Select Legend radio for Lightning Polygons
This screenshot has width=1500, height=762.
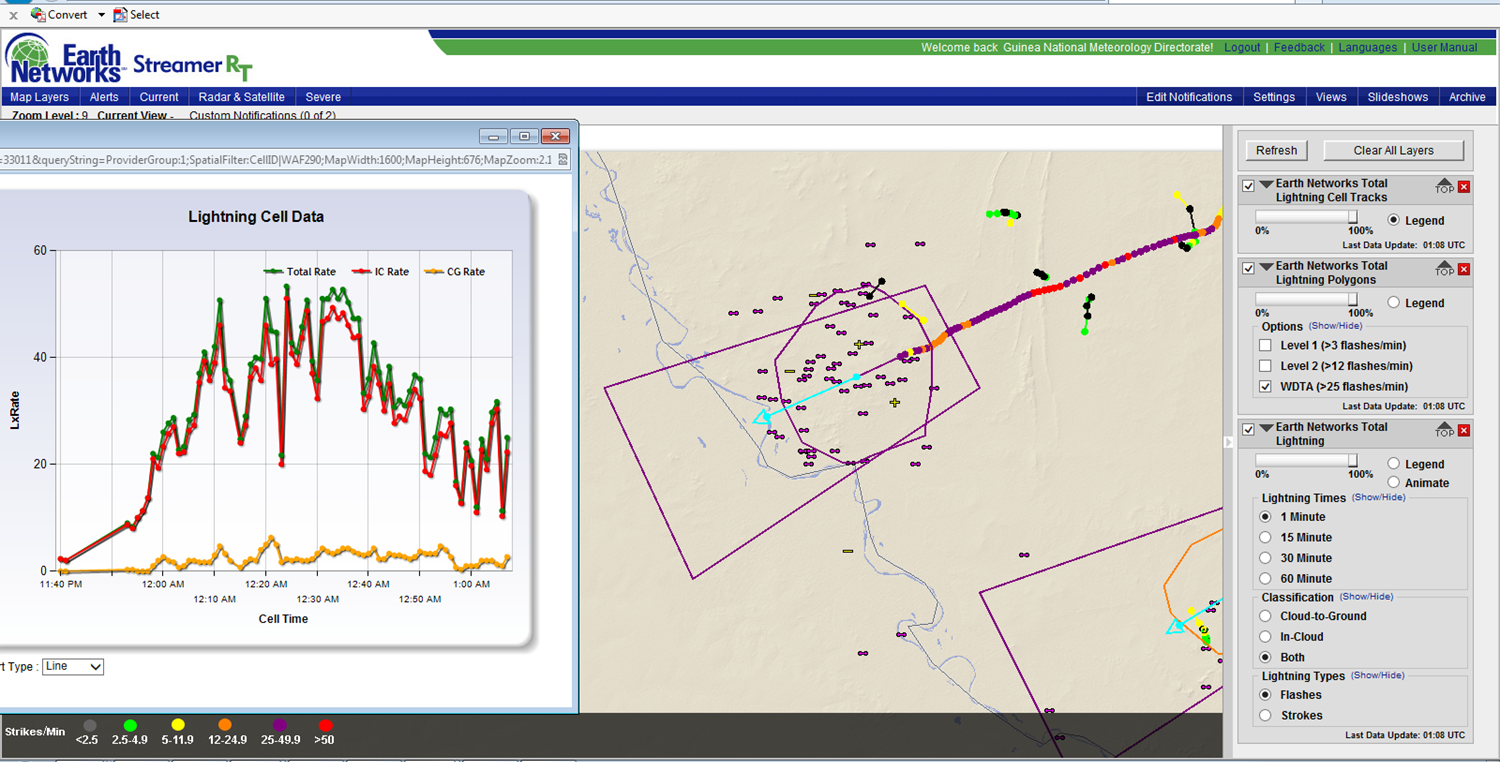pyautogui.click(x=1394, y=302)
